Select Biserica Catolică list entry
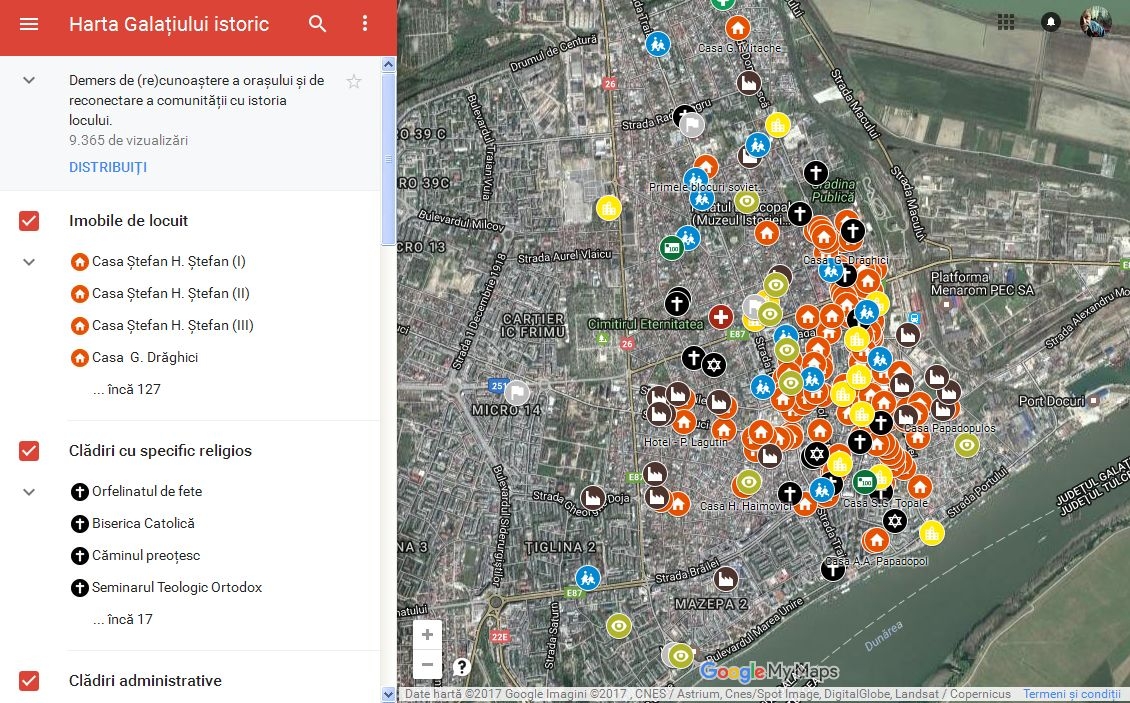This screenshot has height=703, width=1130. (143, 524)
